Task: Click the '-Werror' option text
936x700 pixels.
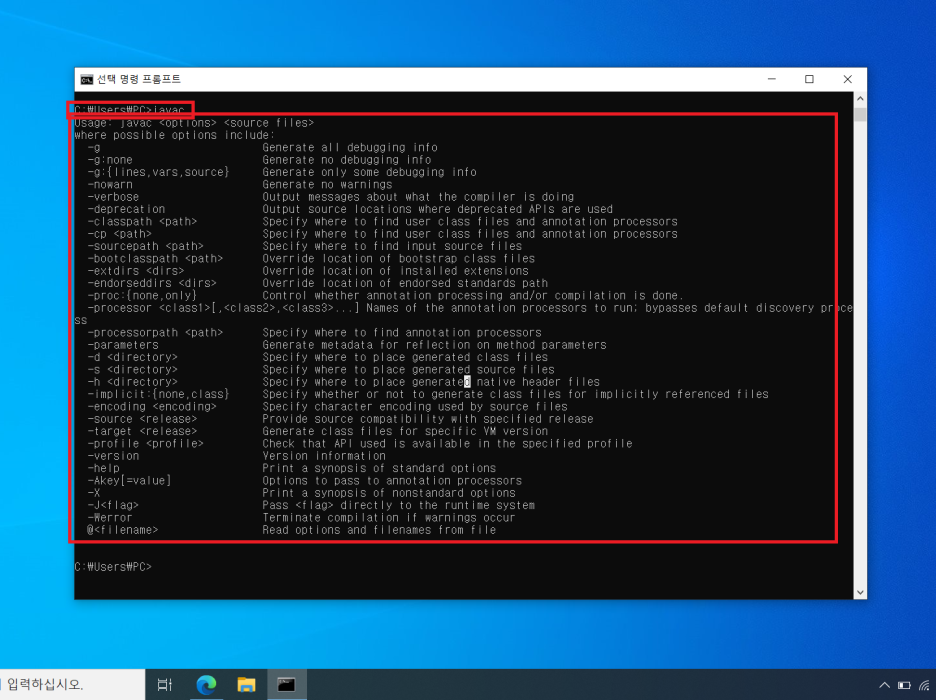Action: pyautogui.click(x=110, y=518)
